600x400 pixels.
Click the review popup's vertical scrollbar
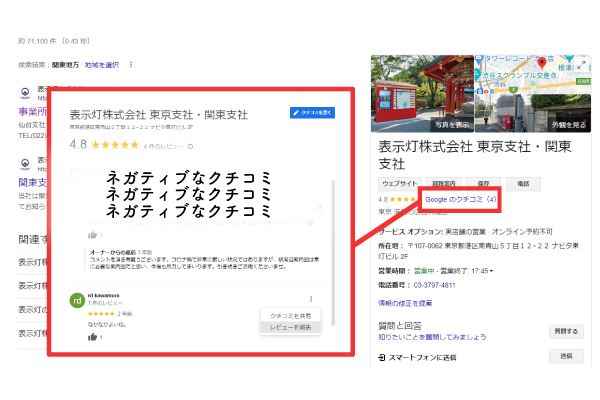333,253
